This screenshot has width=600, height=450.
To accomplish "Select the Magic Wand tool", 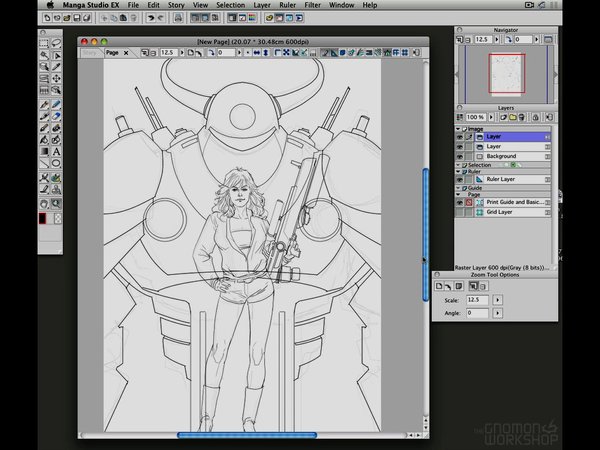I will (x=44, y=55).
